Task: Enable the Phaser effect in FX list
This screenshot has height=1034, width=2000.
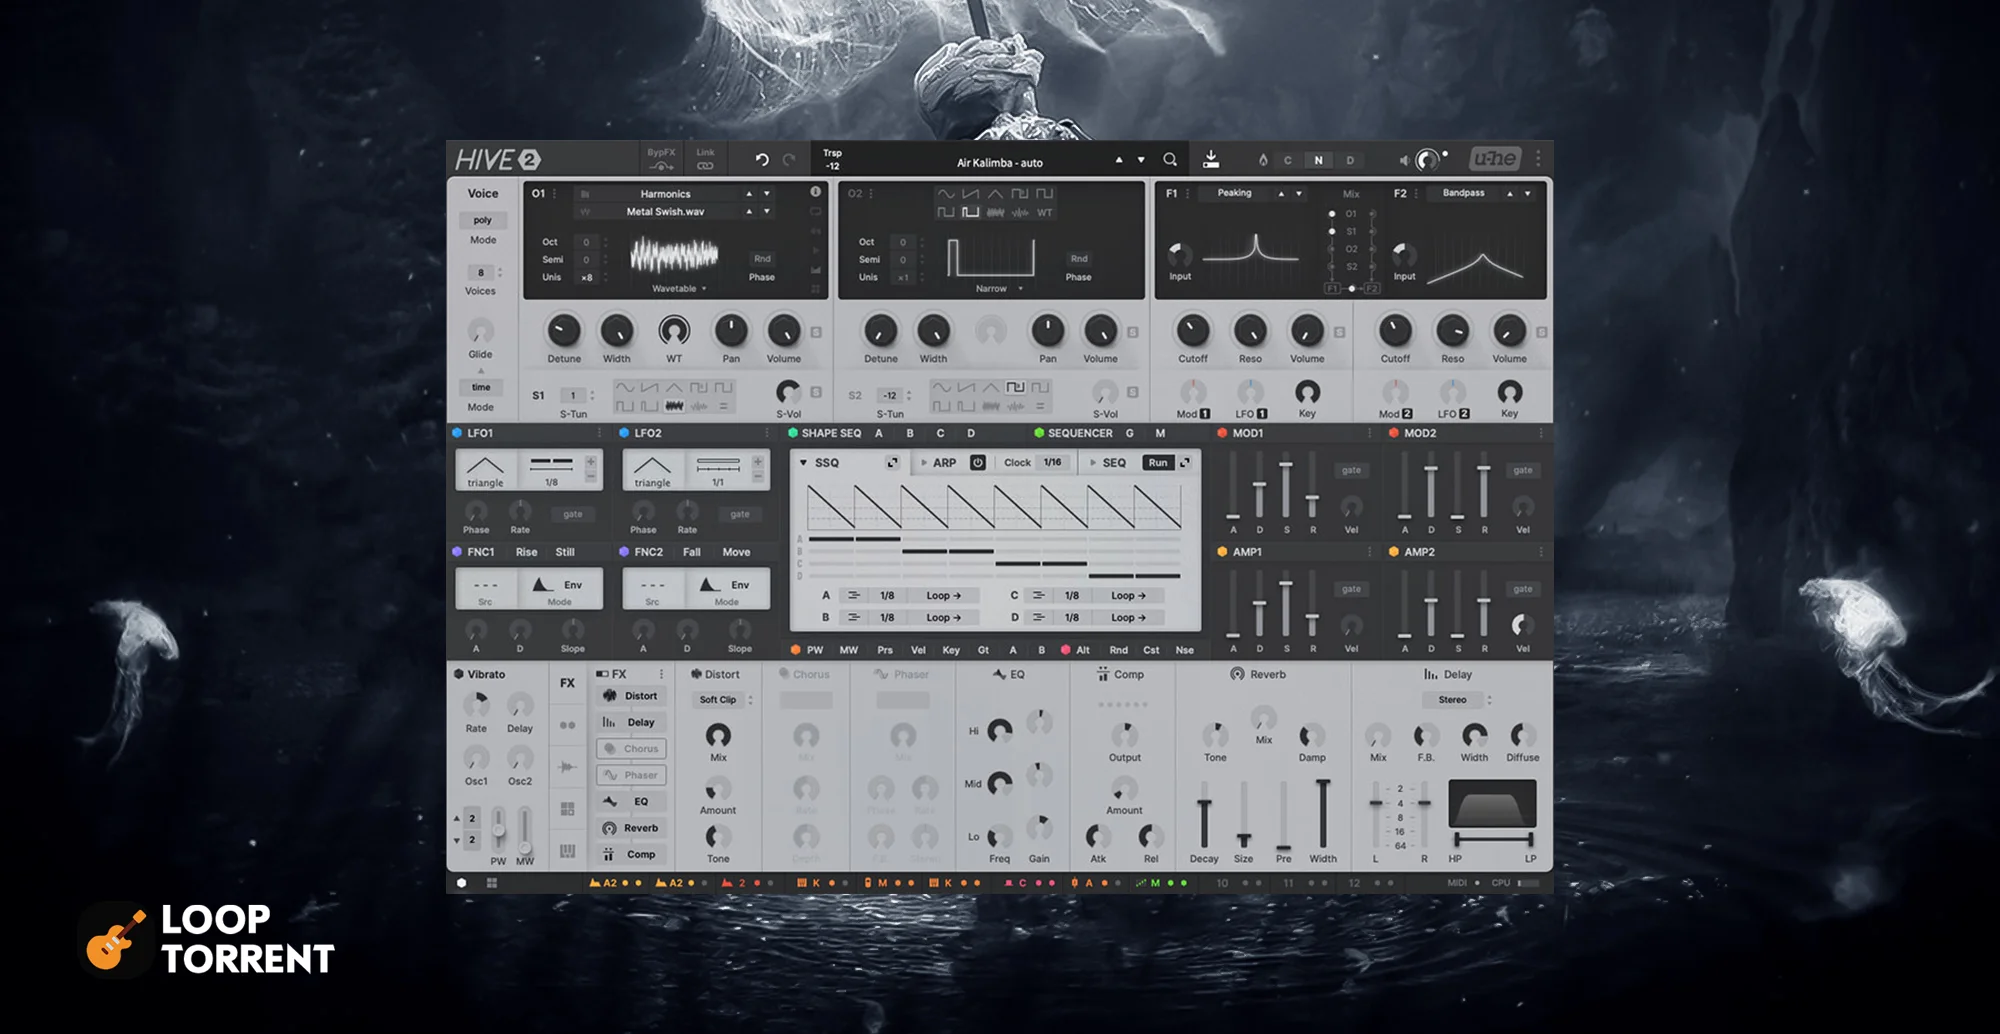Action: click(632, 775)
